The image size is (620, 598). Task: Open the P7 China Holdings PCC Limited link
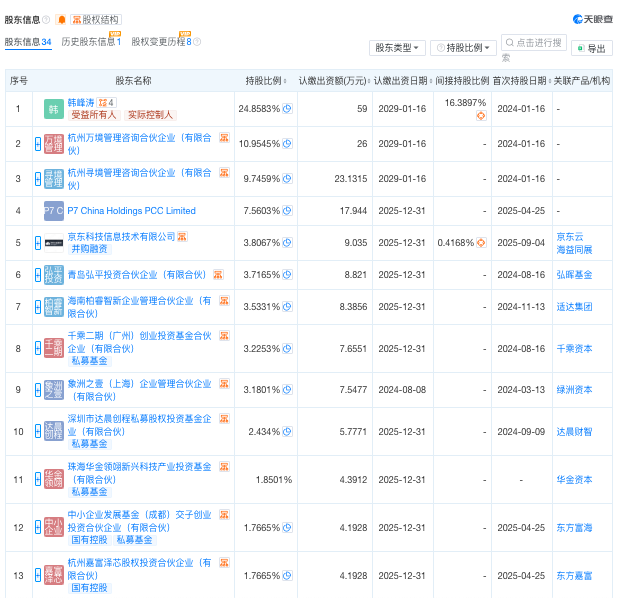[x=131, y=211]
